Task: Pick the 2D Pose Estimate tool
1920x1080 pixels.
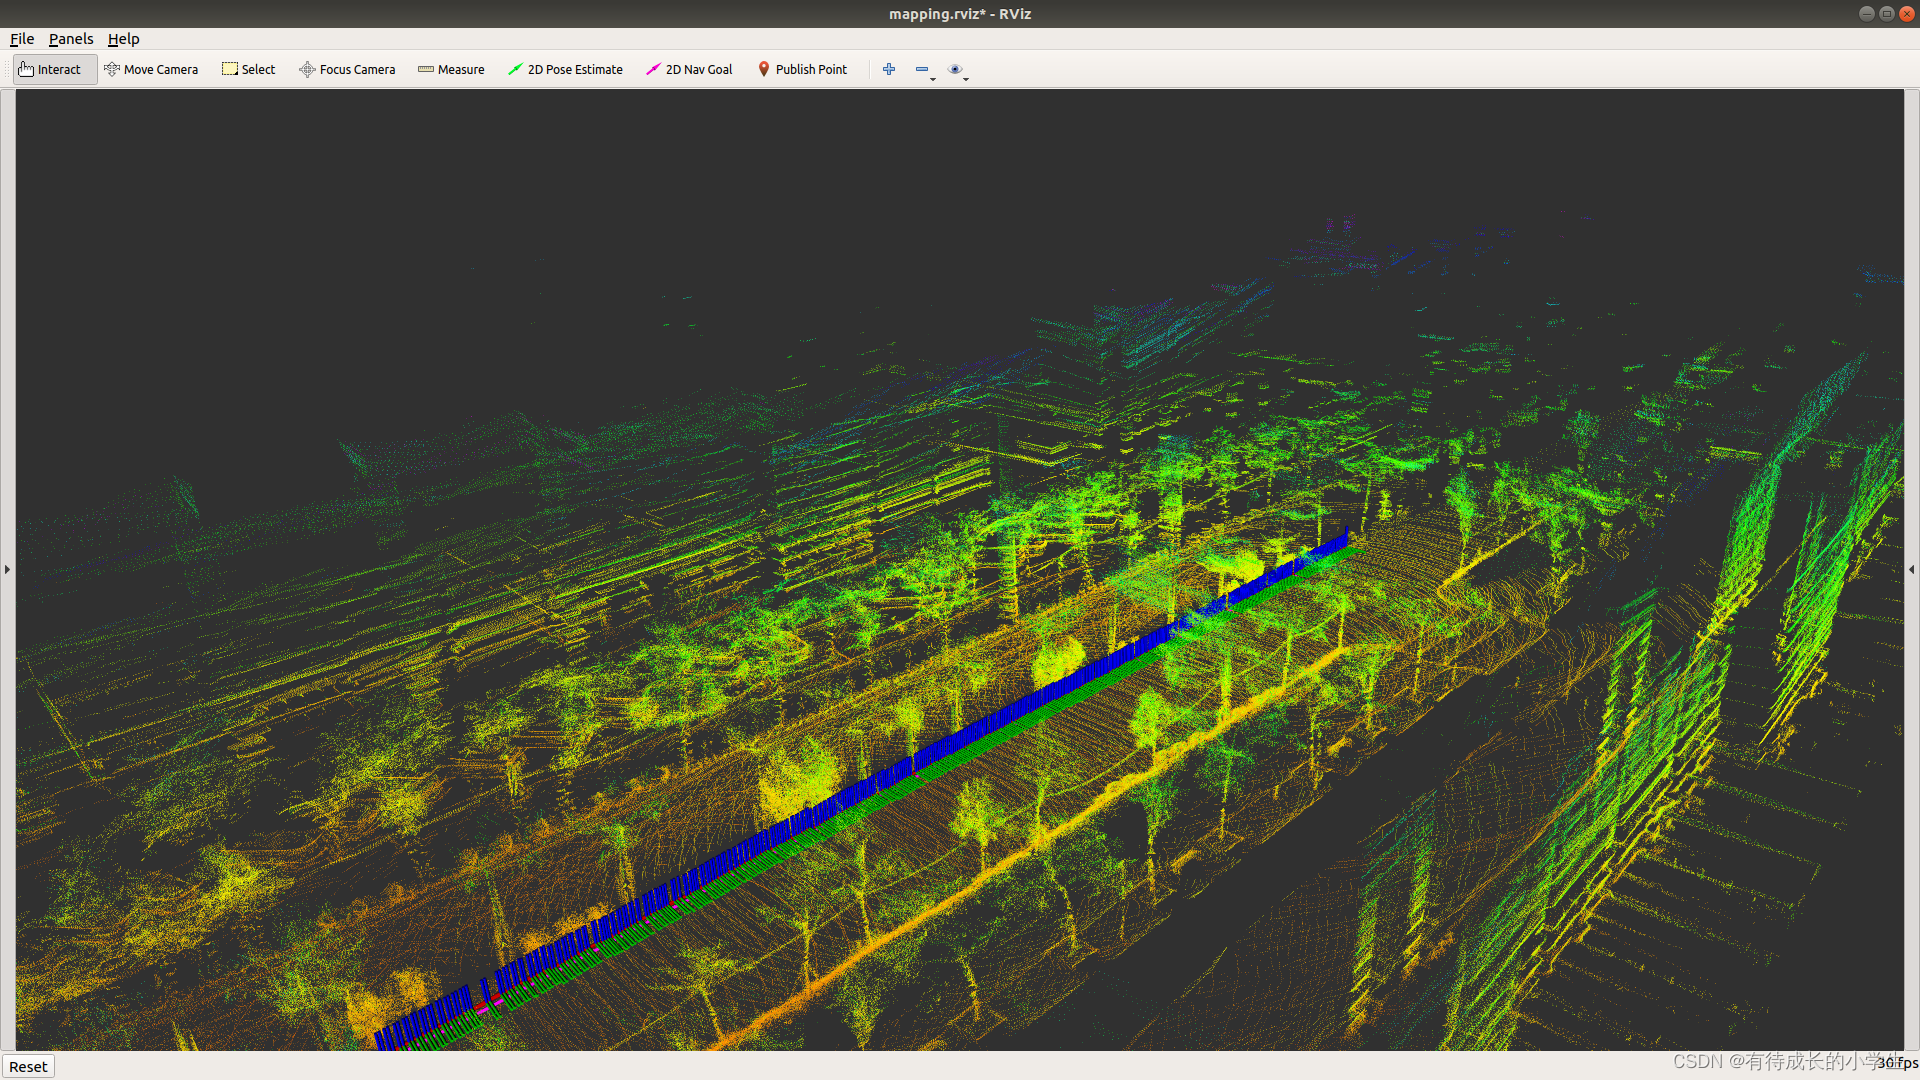Action: 565,69
